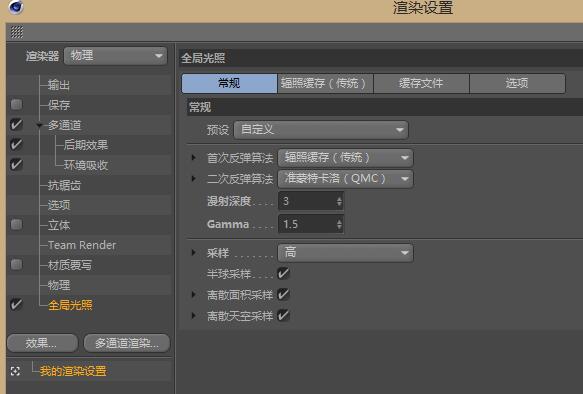Uncheck the 多通道 checkbox
This screenshot has height=394, width=583.
[16, 125]
